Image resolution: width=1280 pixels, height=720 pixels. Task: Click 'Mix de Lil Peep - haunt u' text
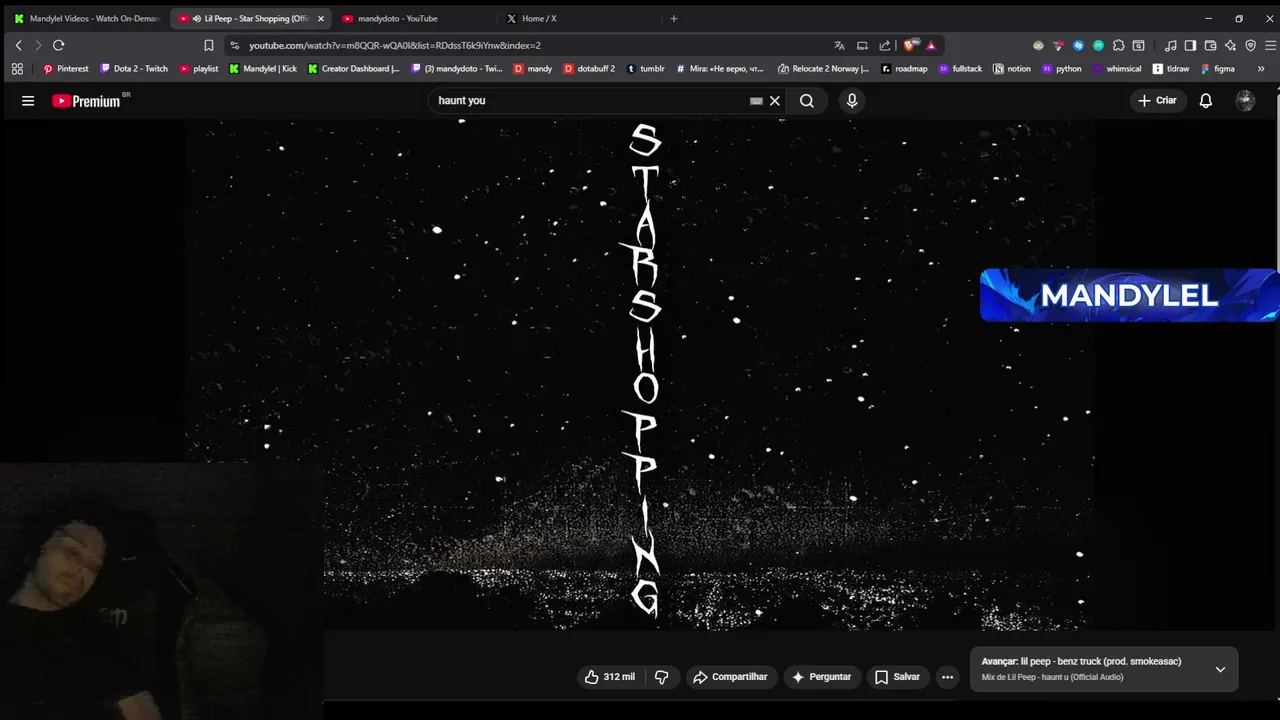[1052, 677]
